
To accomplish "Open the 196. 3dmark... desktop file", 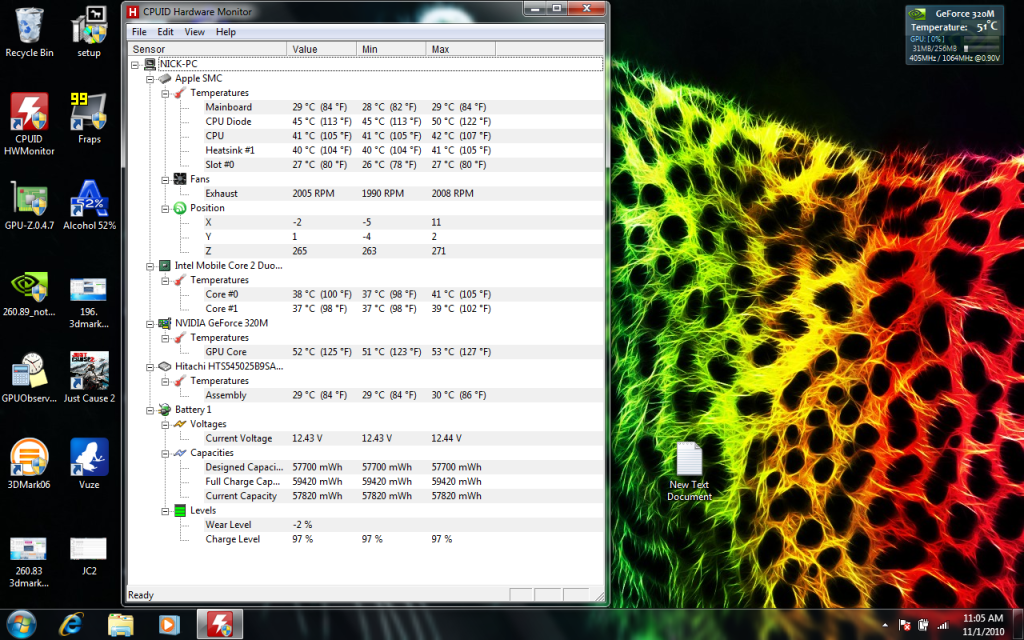I will tap(89, 301).
